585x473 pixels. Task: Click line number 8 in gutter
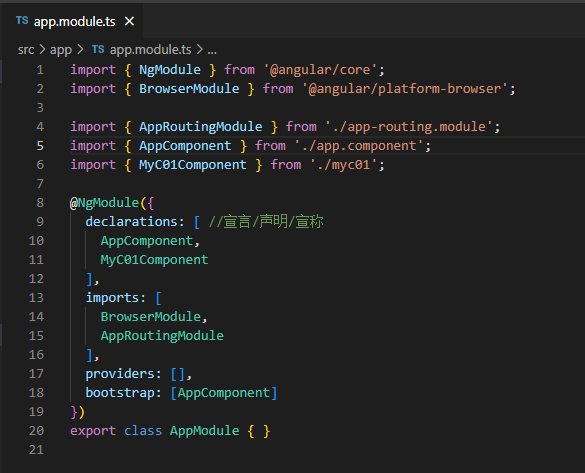(40, 203)
